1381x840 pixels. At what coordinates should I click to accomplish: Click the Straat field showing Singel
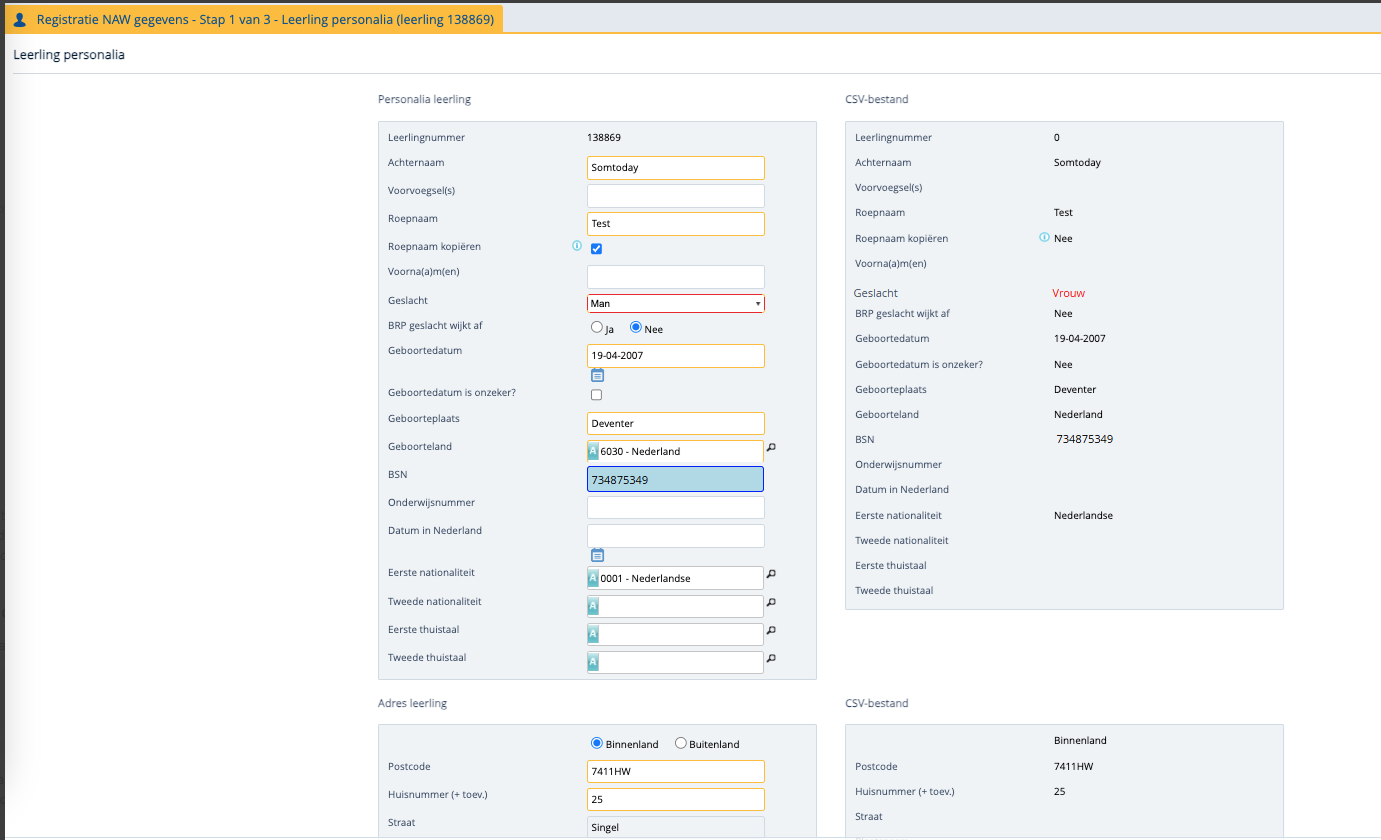[676, 827]
